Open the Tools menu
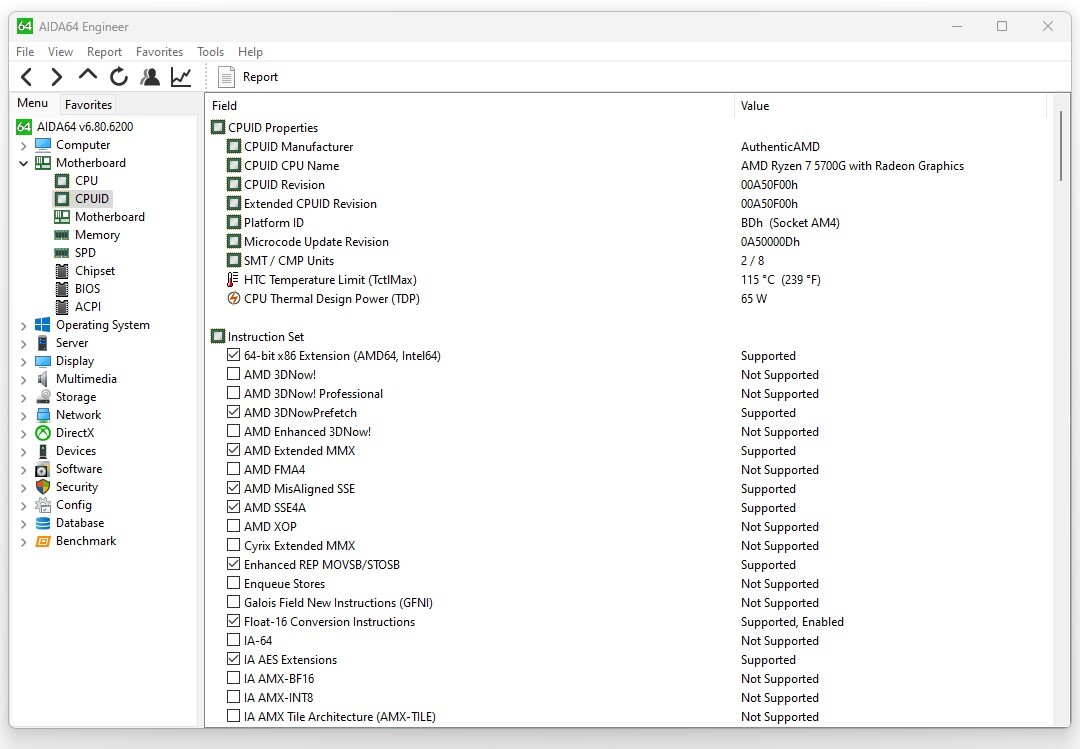 coord(210,52)
